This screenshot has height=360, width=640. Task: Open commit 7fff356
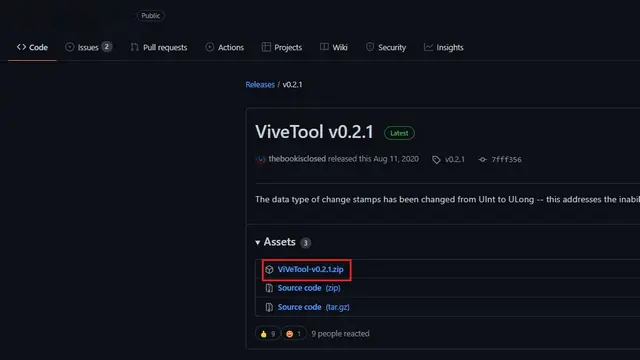(507, 159)
